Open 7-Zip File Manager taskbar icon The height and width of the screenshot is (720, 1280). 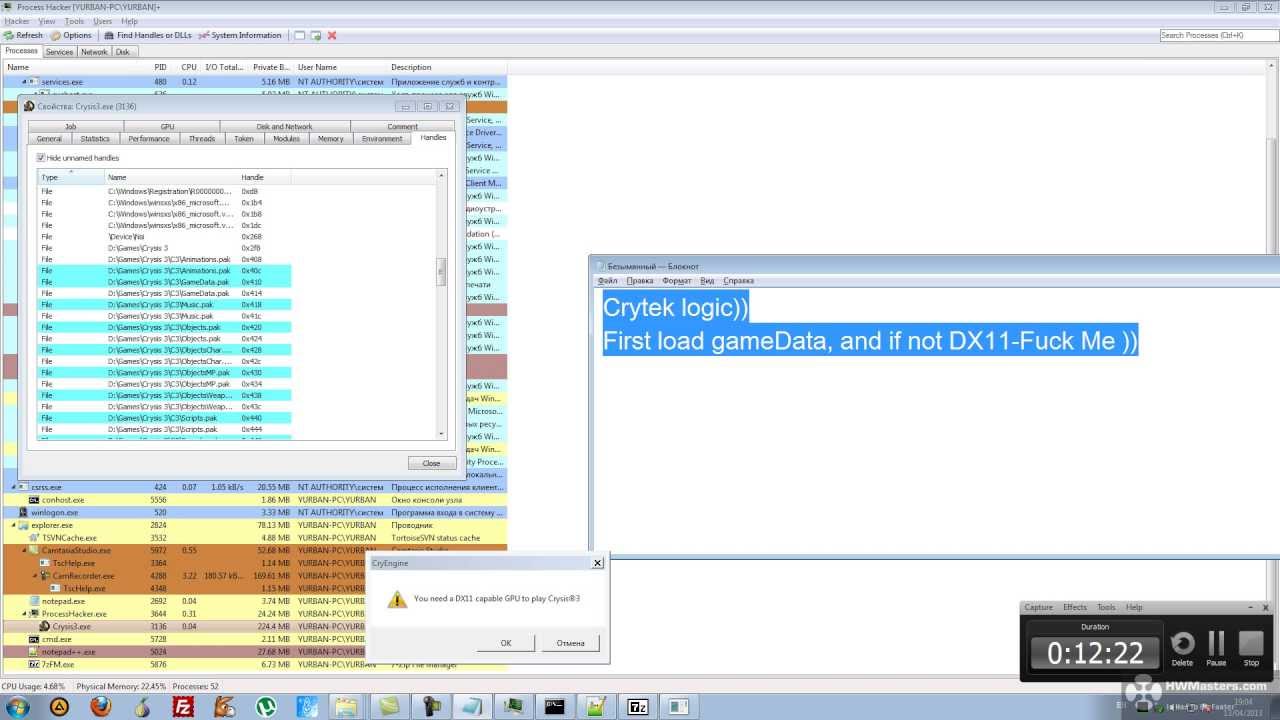click(637, 706)
